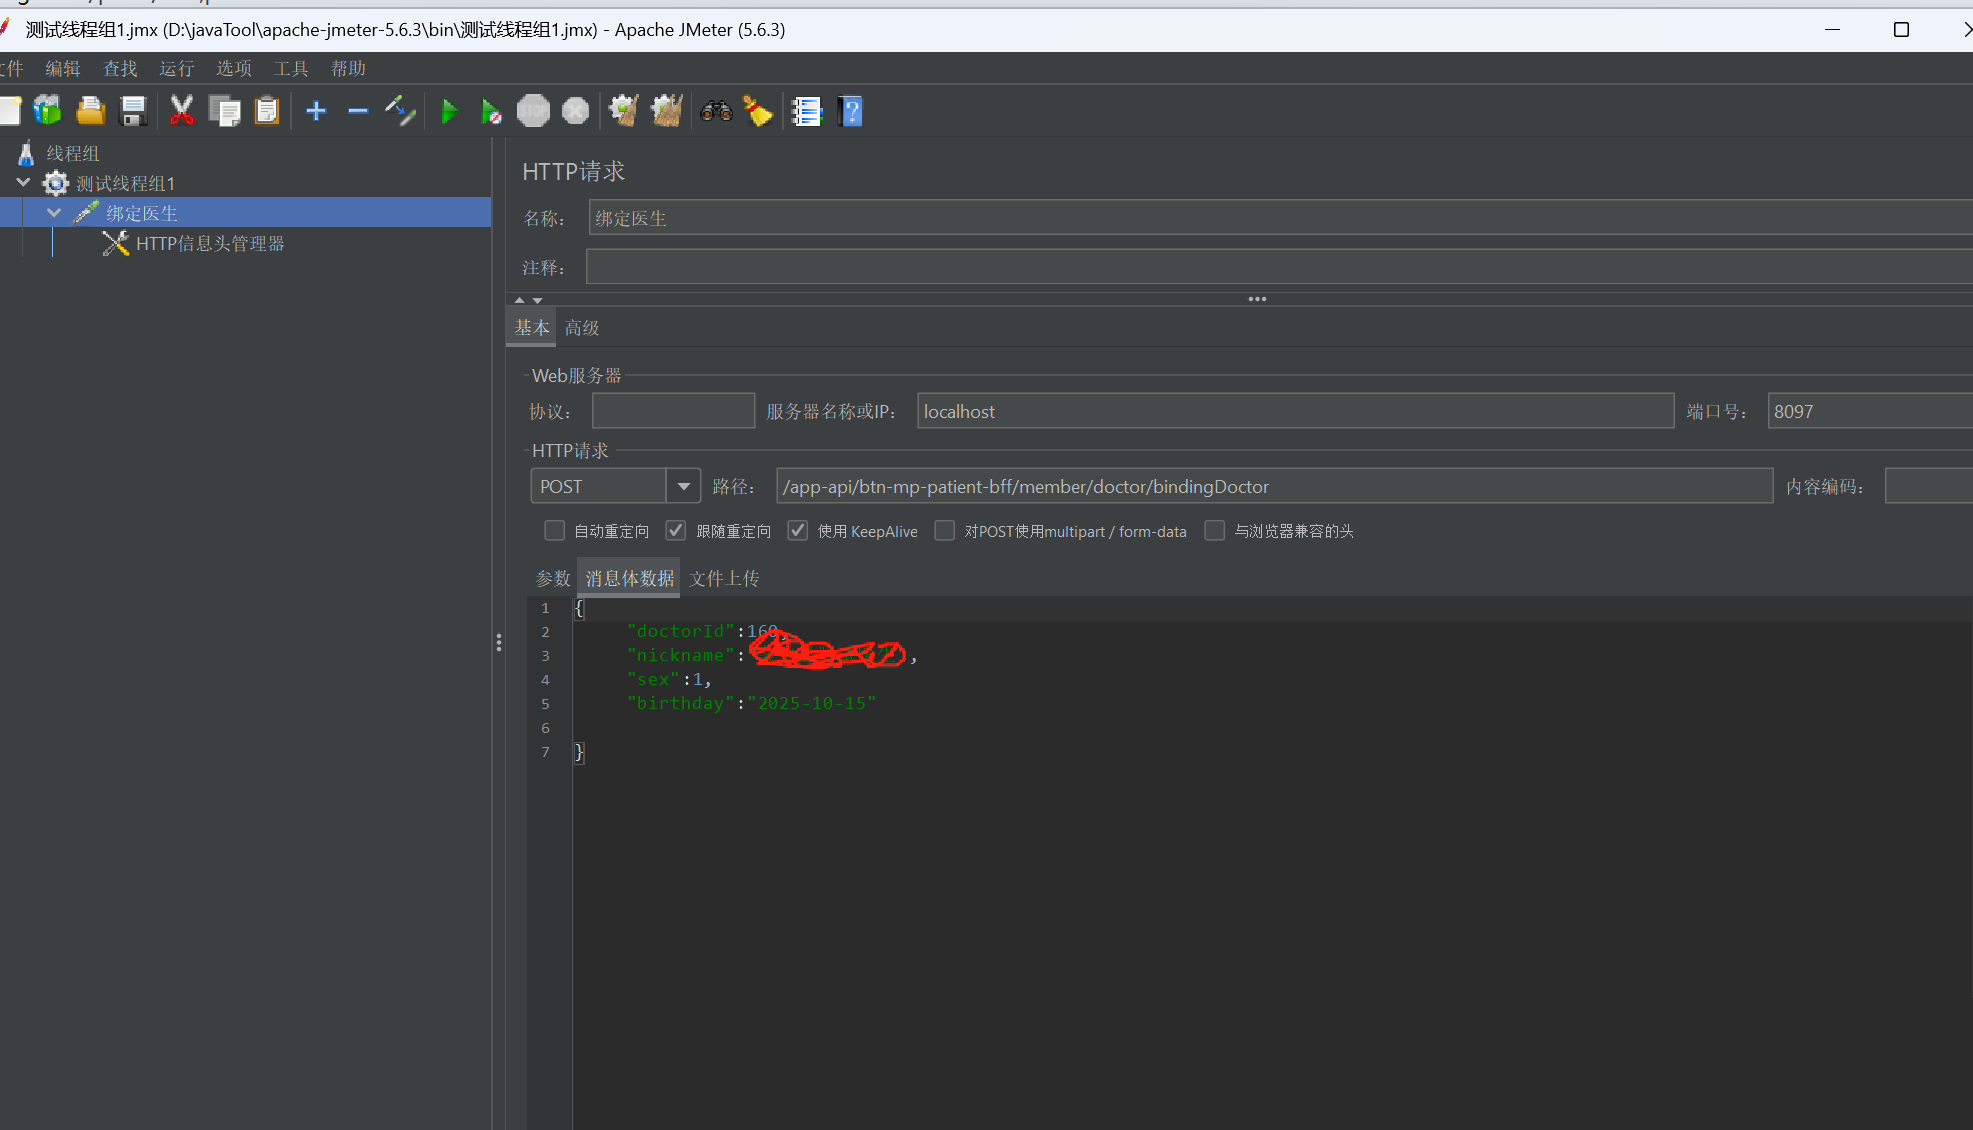Viewport: 1973px width, 1130px height.
Task: Click the binoculars Search icon
Action: tap(716, 111)
